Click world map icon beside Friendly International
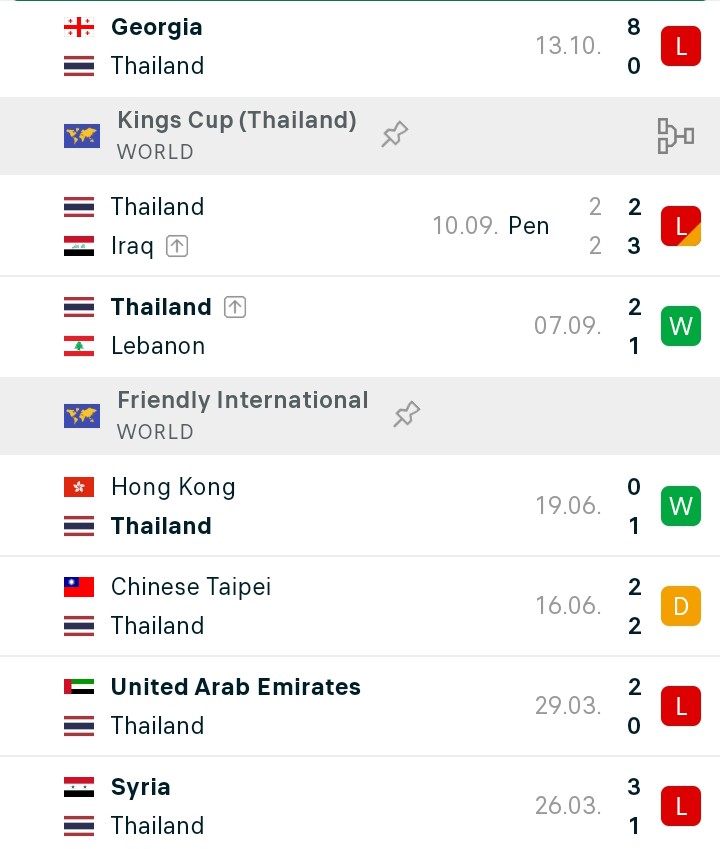 82,416
